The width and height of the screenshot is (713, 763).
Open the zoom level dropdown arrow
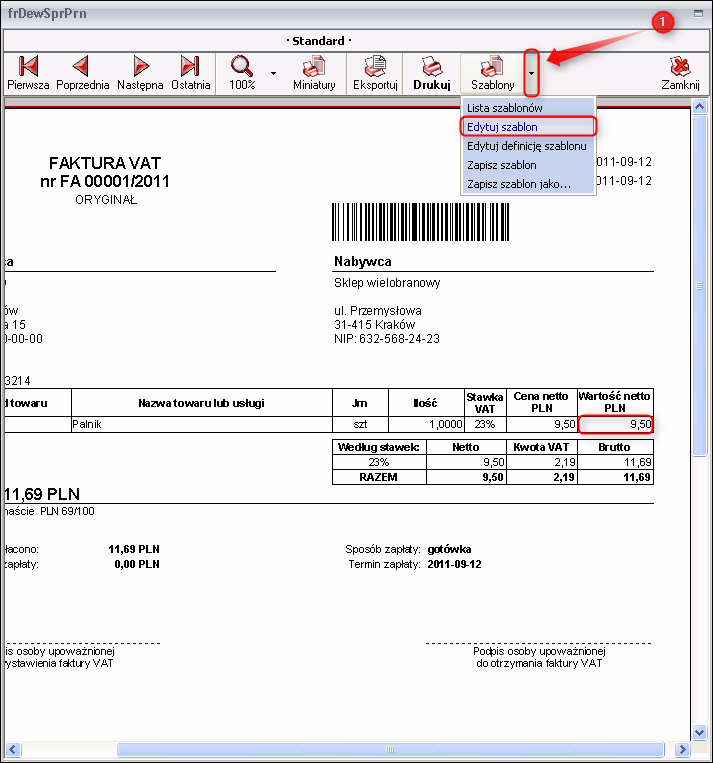[274, 73]
